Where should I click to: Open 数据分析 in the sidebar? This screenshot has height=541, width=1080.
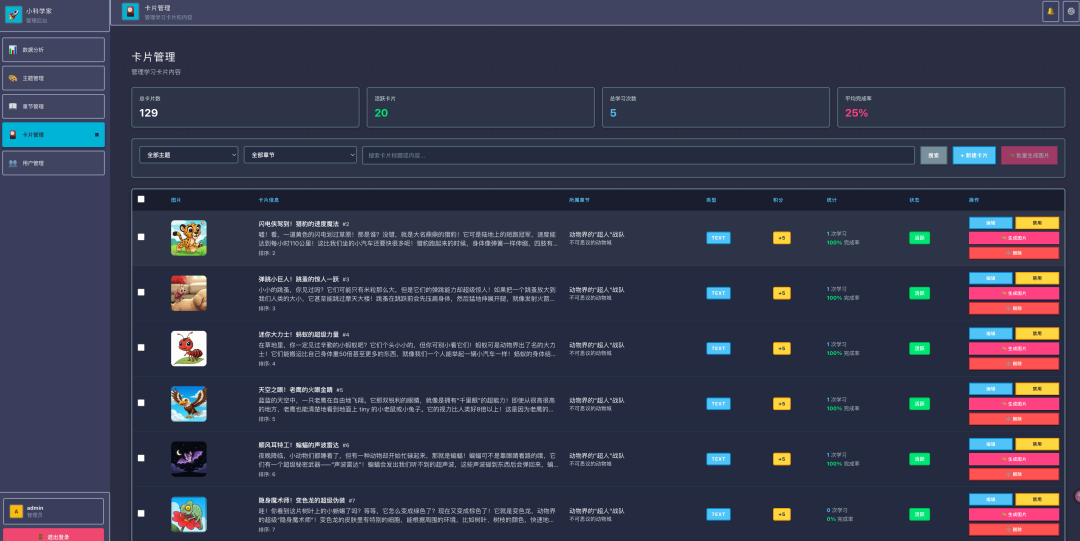click(53, 49)
